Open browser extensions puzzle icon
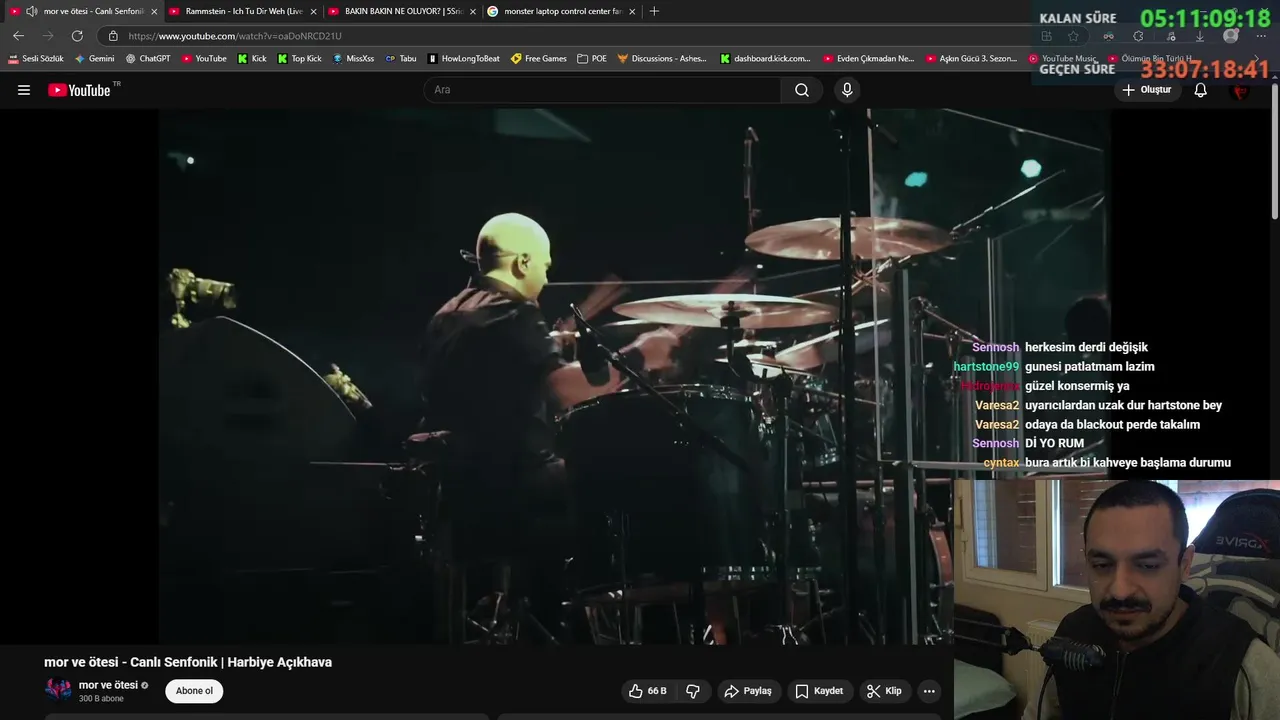 click(x=1138, y=36)
